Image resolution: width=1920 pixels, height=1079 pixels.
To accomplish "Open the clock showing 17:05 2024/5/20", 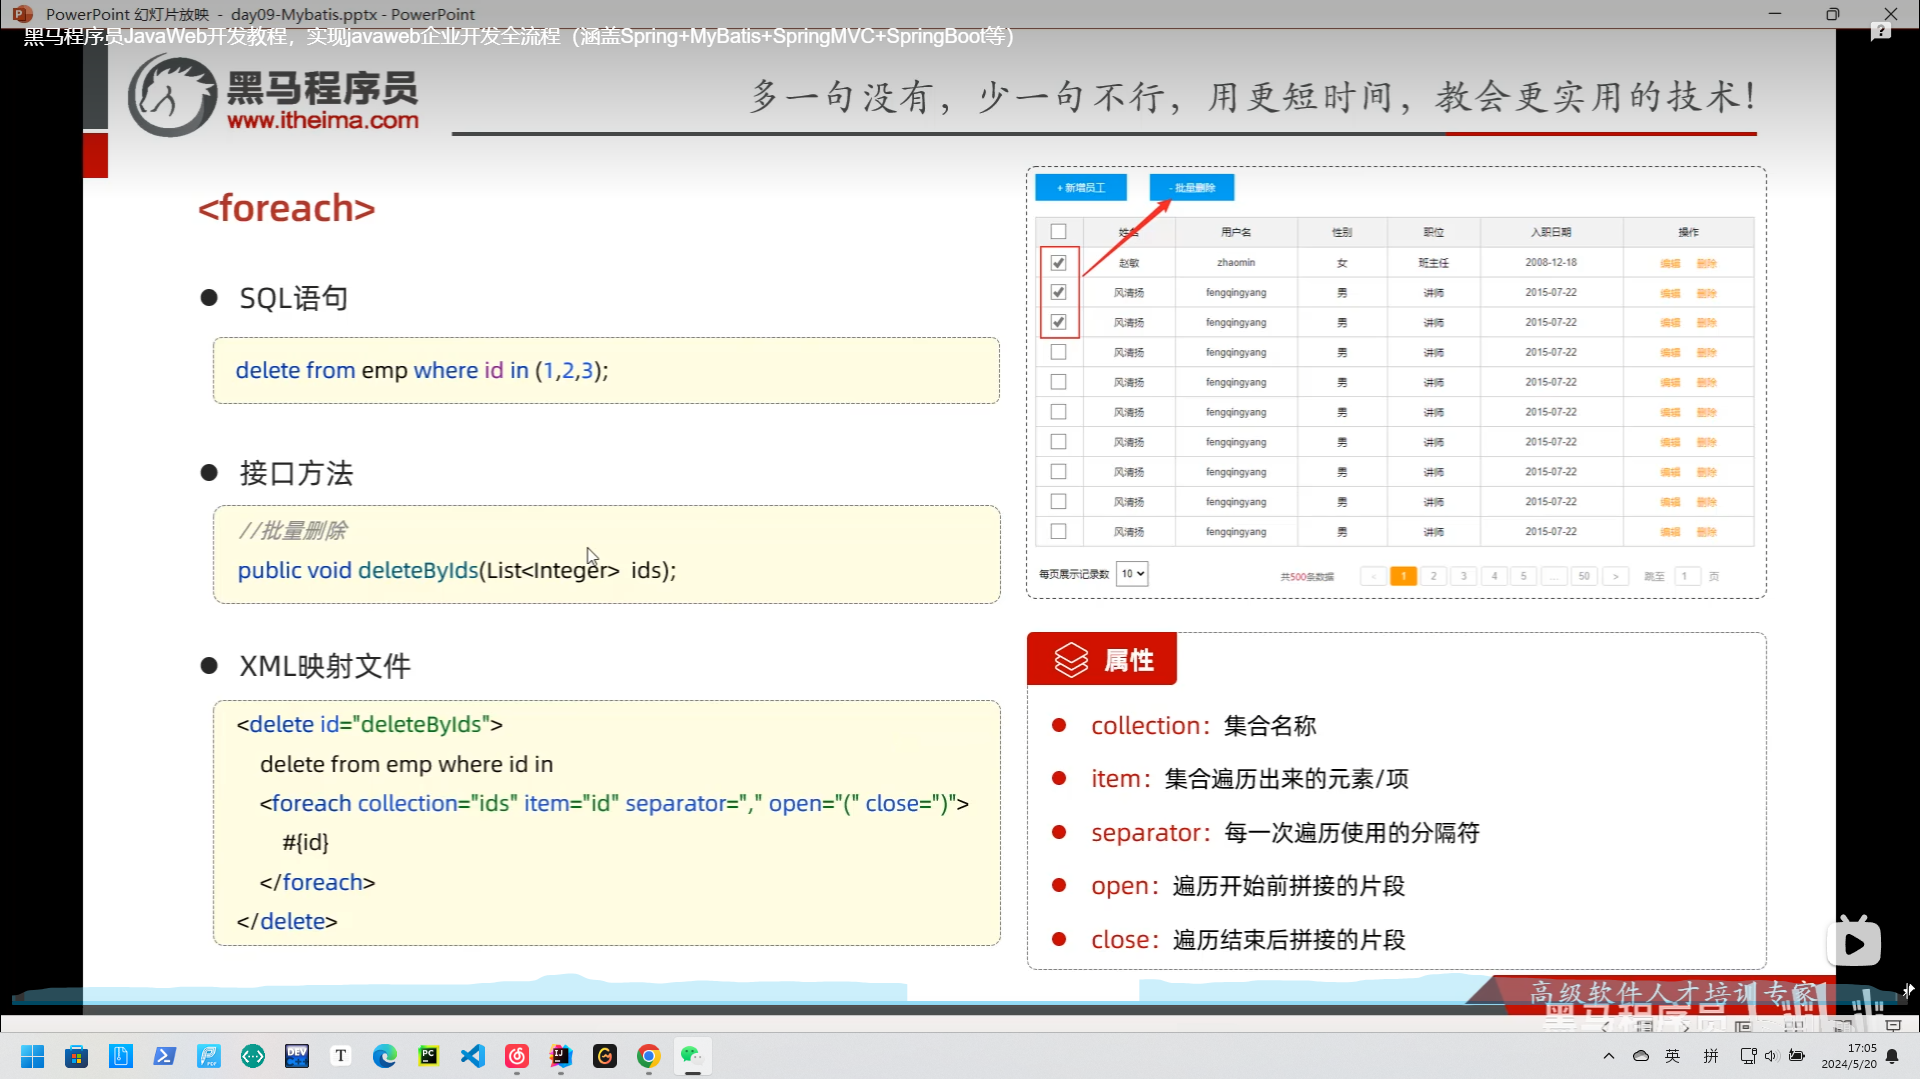I will click(x=1849, y=1056).
